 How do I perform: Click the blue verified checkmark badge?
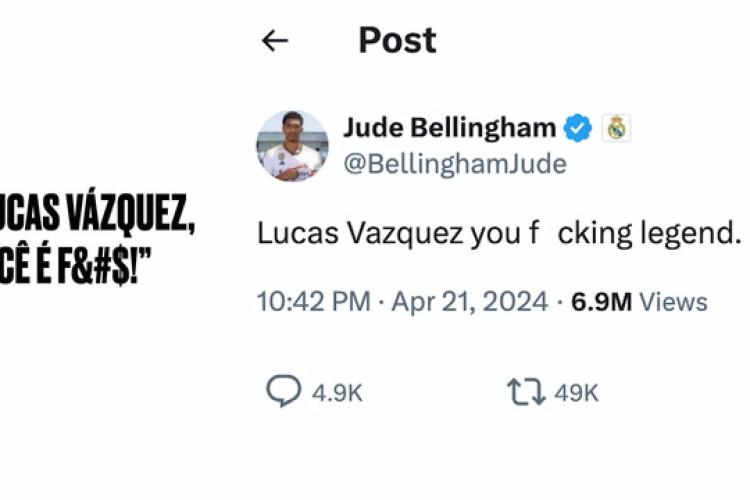pyautogui.click(x=578, y=128)
